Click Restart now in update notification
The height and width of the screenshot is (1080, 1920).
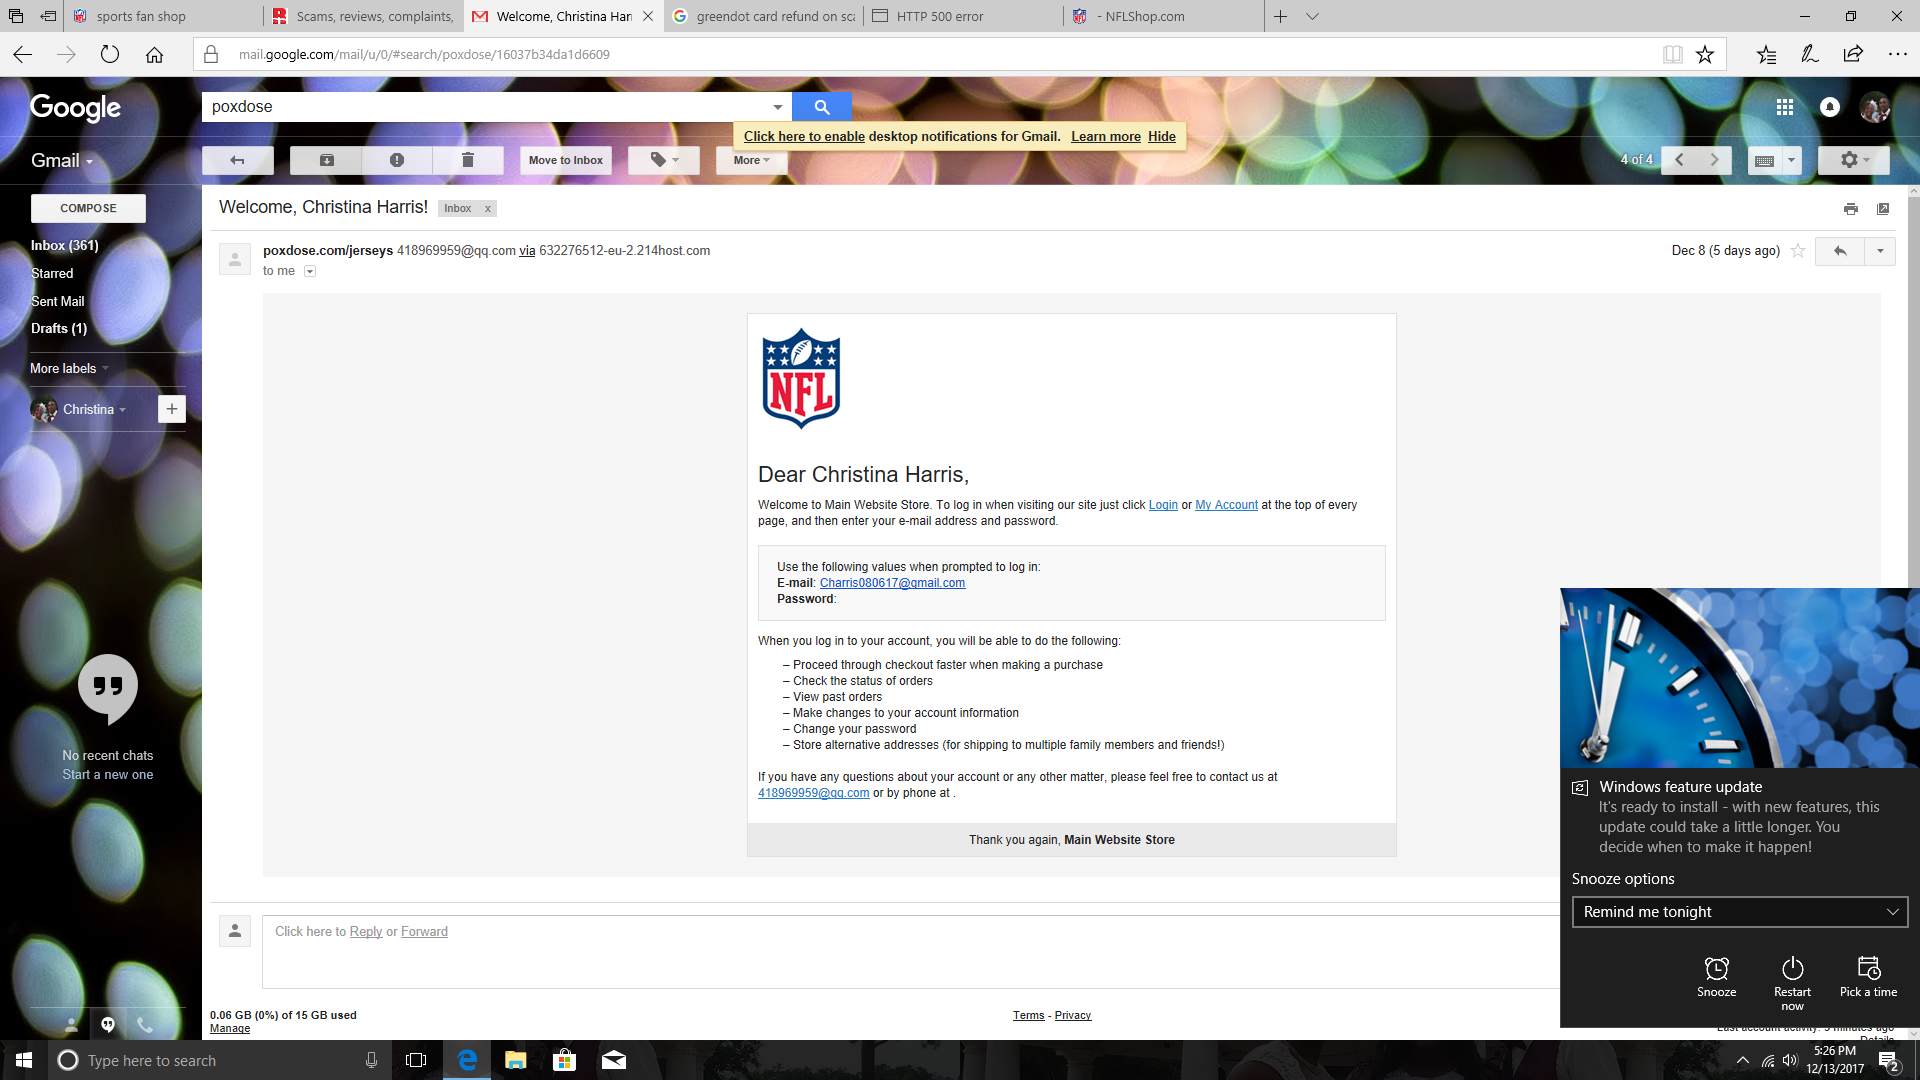(1792, 984)
